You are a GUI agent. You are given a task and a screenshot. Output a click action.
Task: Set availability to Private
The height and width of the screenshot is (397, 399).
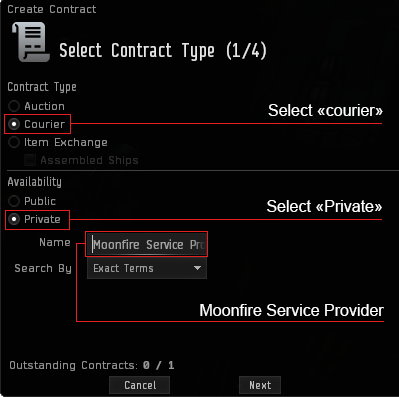click(14, 219)
